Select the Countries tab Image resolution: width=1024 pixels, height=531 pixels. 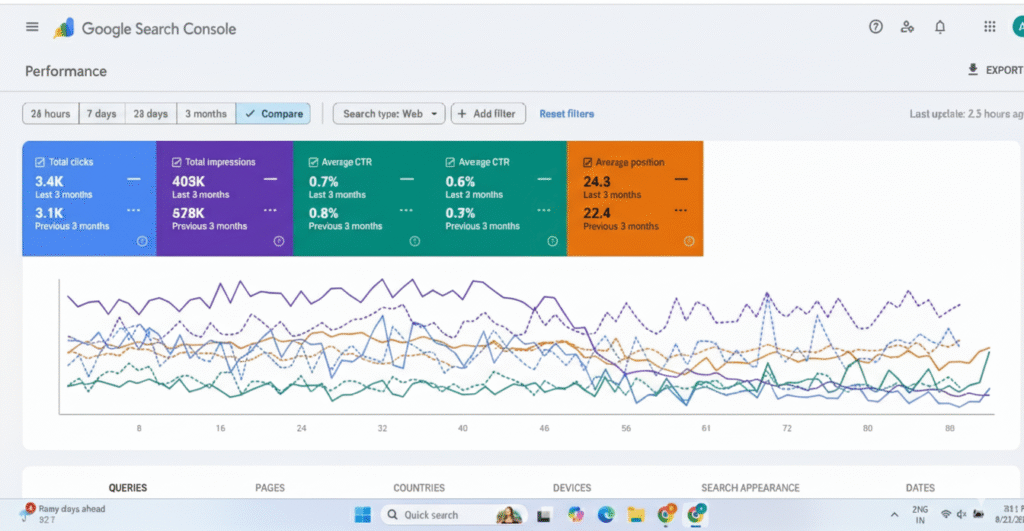[419, 488]
